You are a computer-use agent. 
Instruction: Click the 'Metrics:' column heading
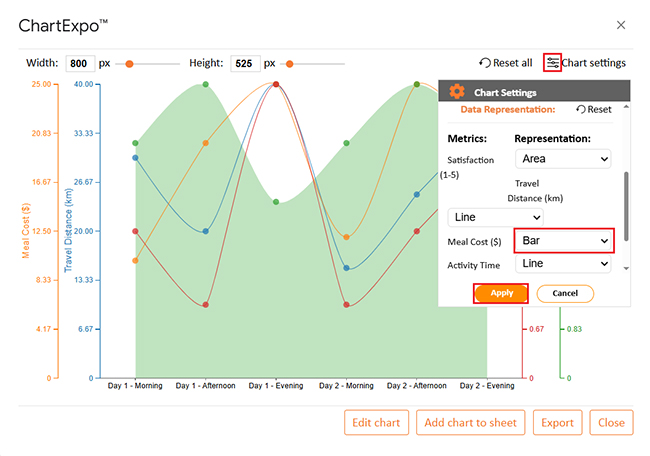click(x=467, y=138)
